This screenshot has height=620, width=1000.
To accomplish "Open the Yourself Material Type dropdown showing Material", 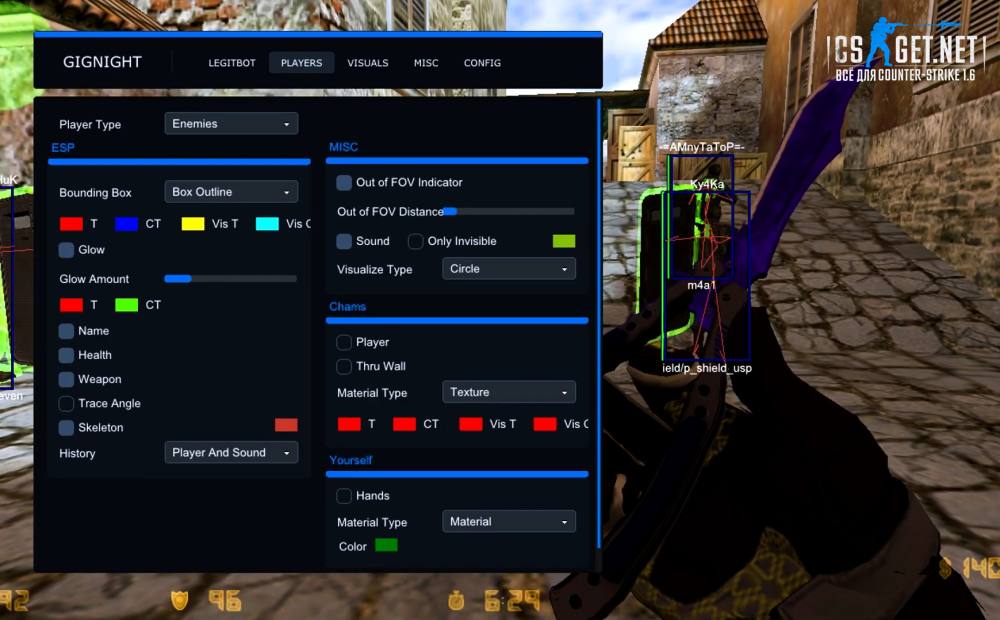I will [509, 522].
